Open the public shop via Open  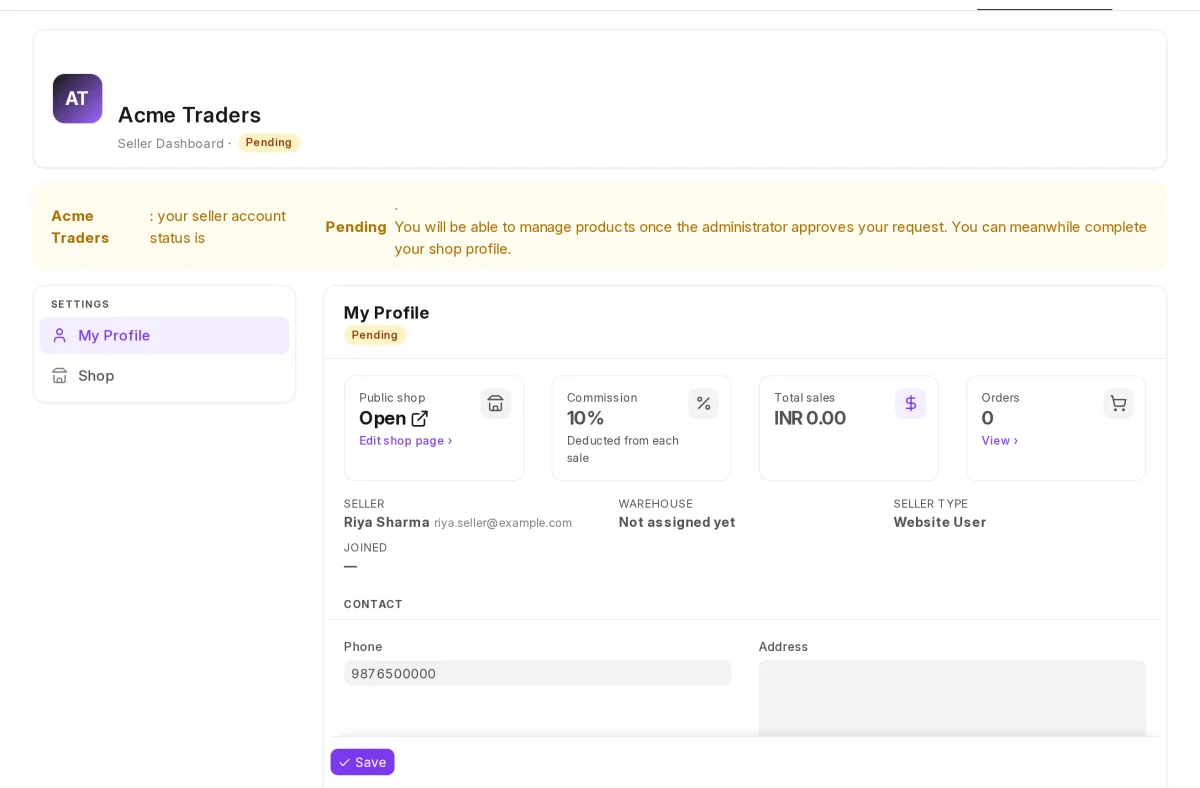coord(393,418)
